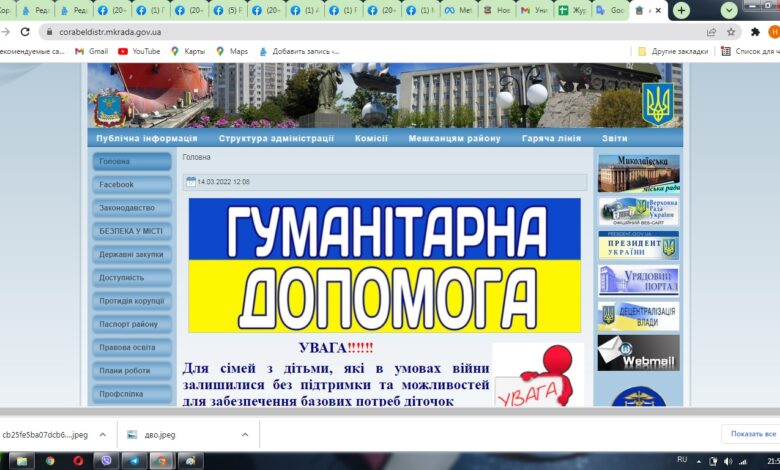Click the Децентралізація влади banner

pos(639,316)
